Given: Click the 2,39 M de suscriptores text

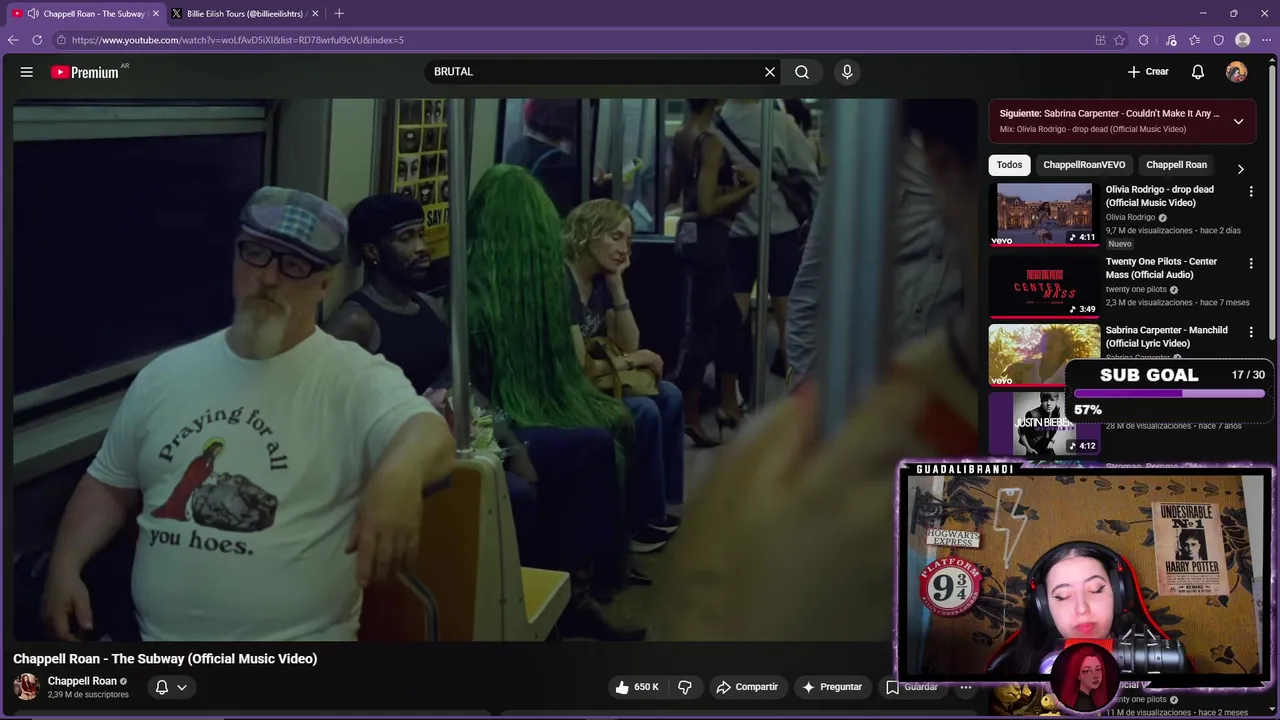Looking at the screenshot, I should tap(88, 695).
